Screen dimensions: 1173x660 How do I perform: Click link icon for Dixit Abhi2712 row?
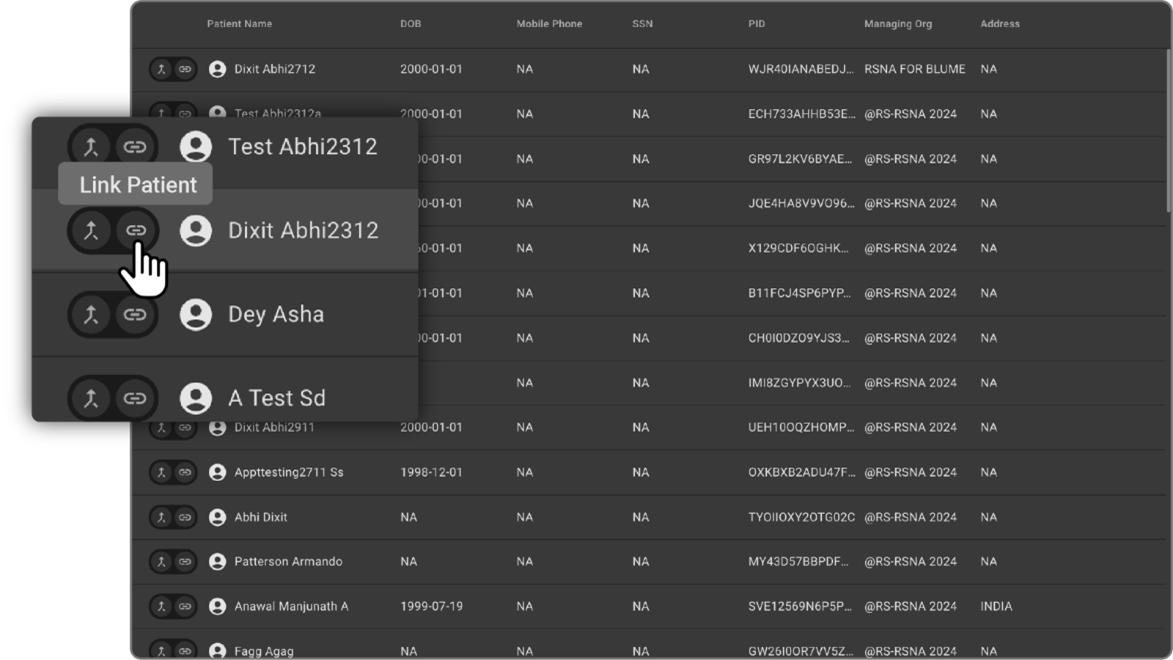(x=185, y=69)
